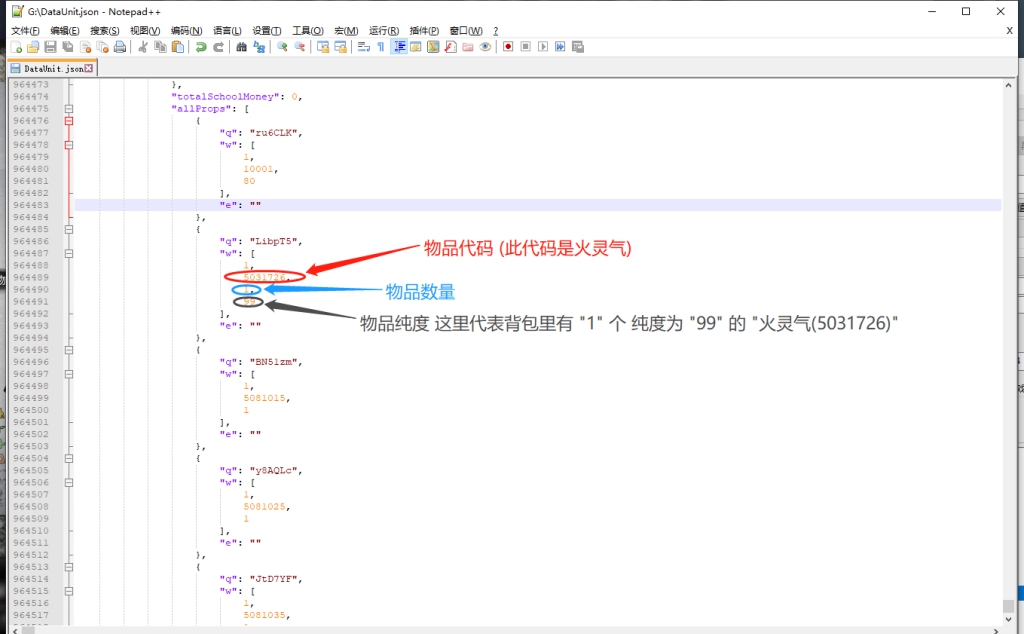Open the 窗口(W) menu
This screenshot has height=634, width=1024.
point(466,31)
